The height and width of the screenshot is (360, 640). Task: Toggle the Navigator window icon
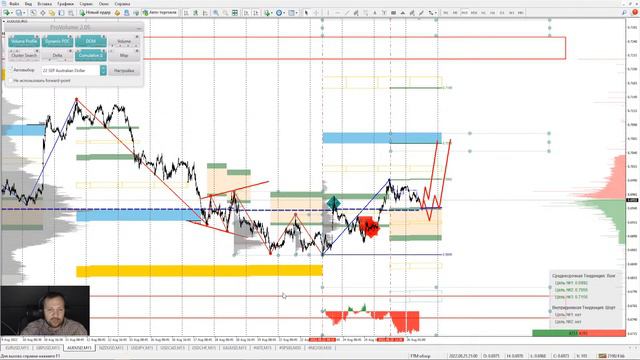point(52,13)
